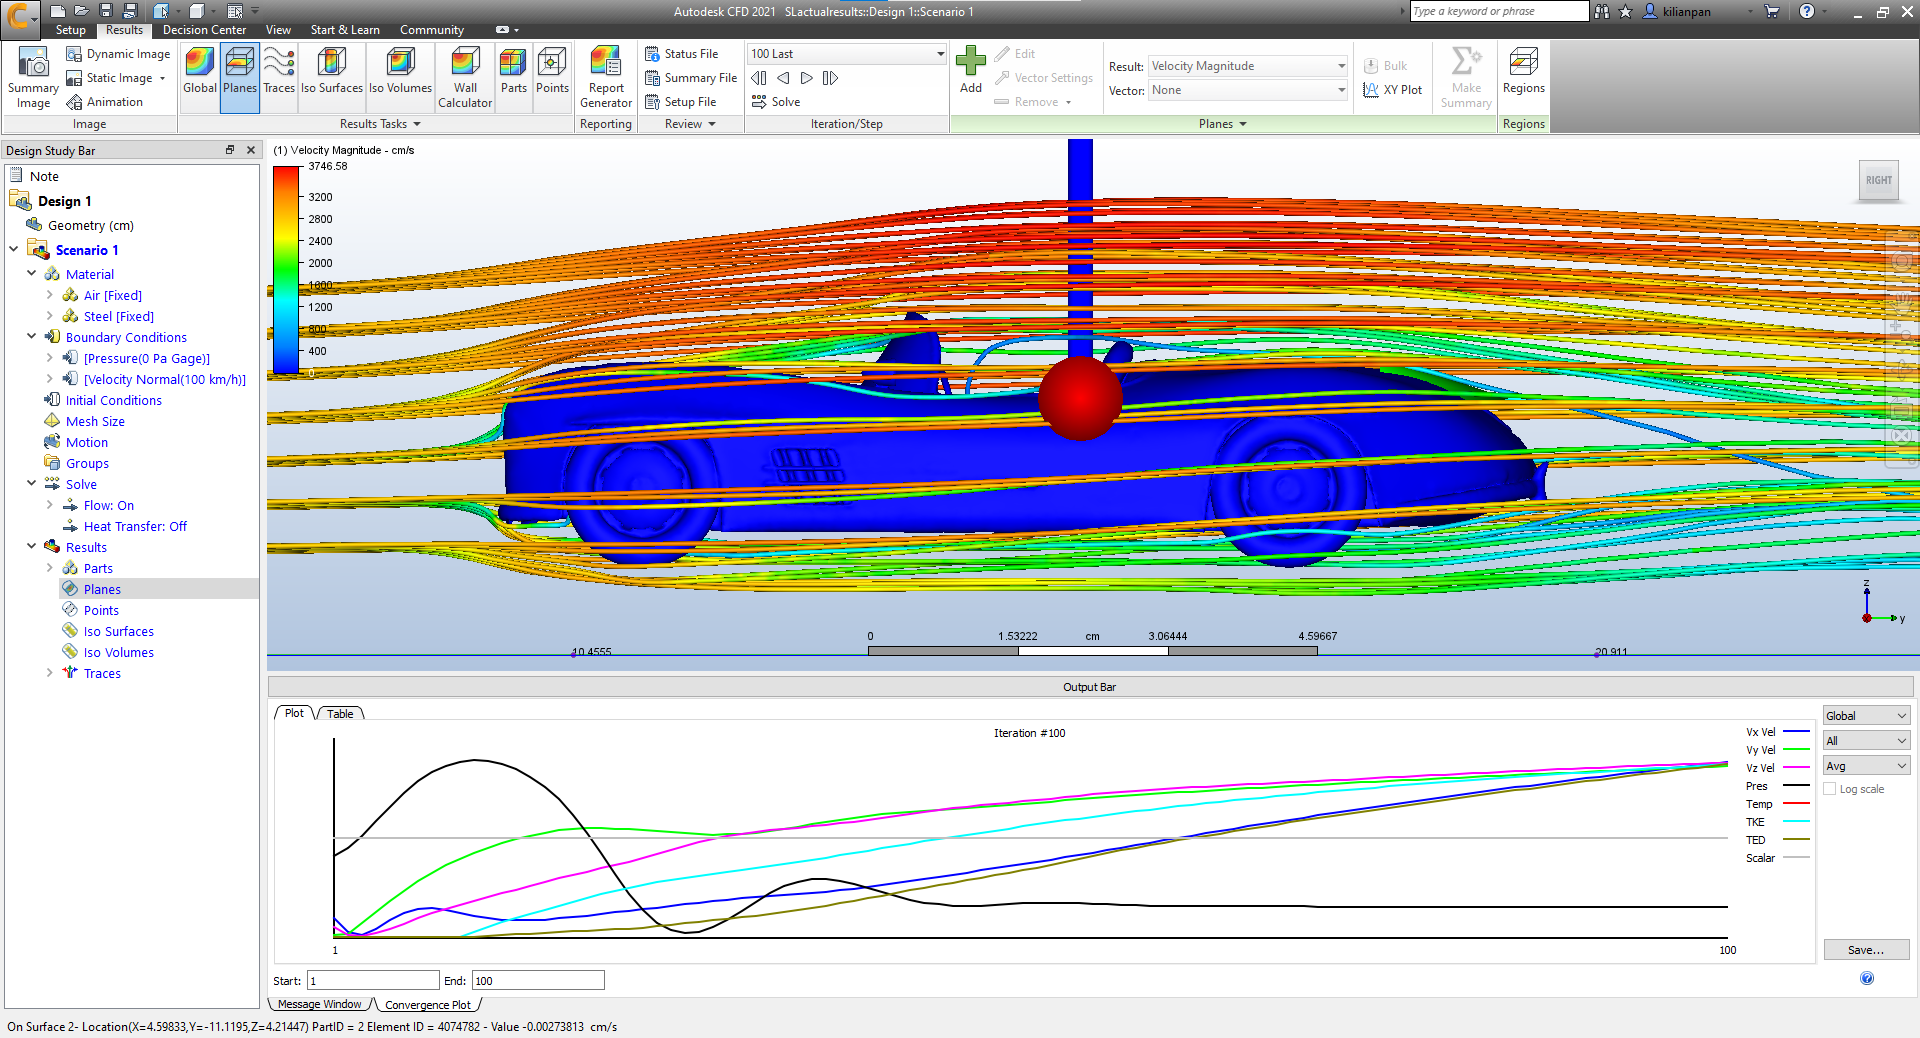
Task: Close the Design Study Bar panel
Action: [x=251, y=150]
